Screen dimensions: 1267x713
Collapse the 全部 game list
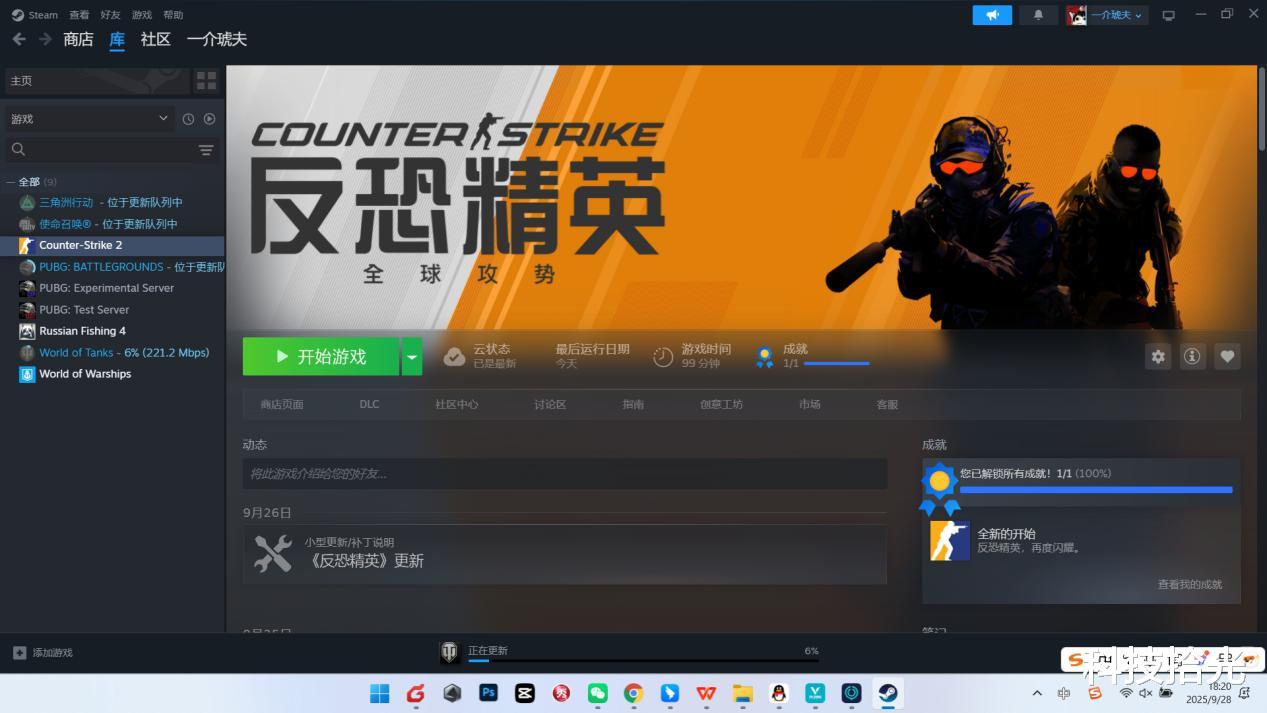pyautogui.click(x=12, y=182)
